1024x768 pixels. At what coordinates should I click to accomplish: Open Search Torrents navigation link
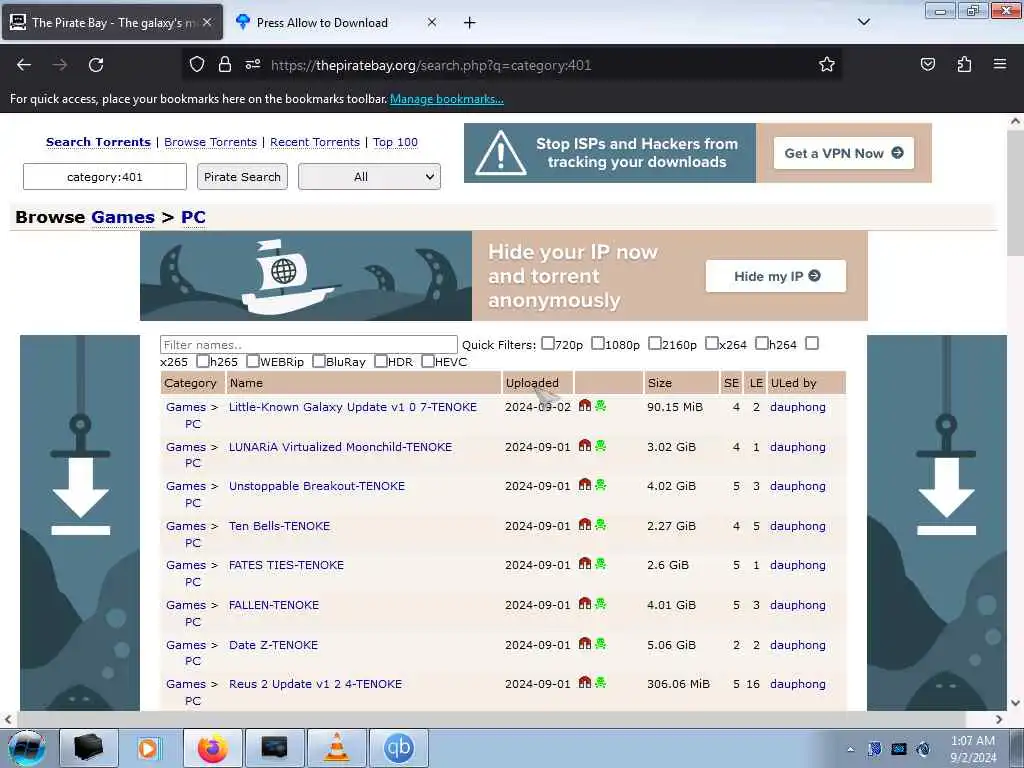tap(98, 142)
